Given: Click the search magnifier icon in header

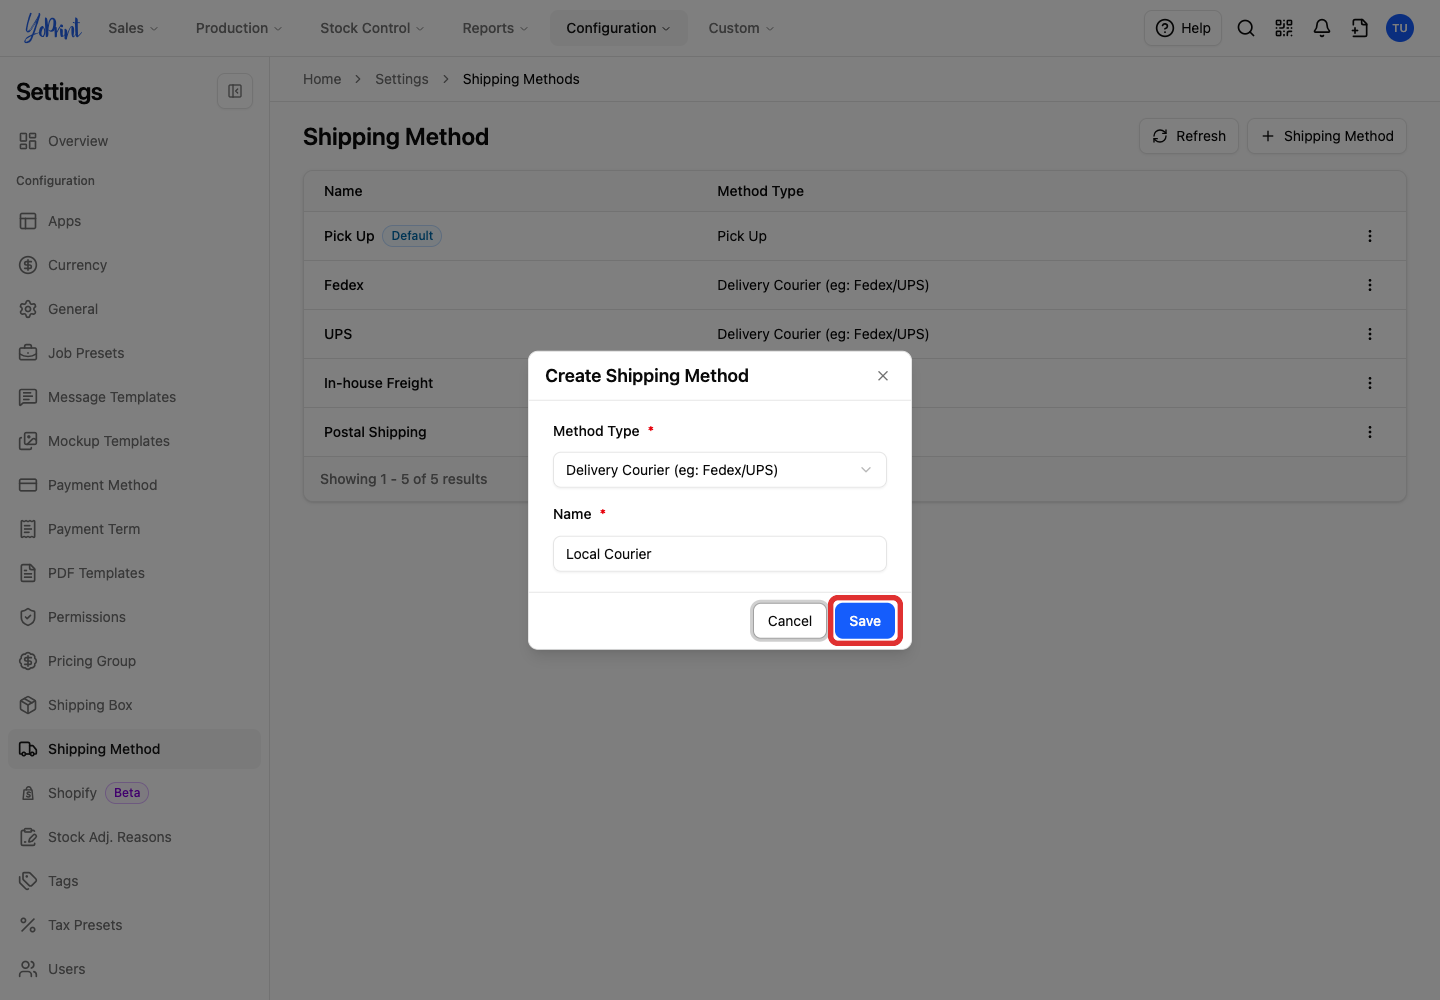Looking at the screenshot, I should click(1246, 28).
